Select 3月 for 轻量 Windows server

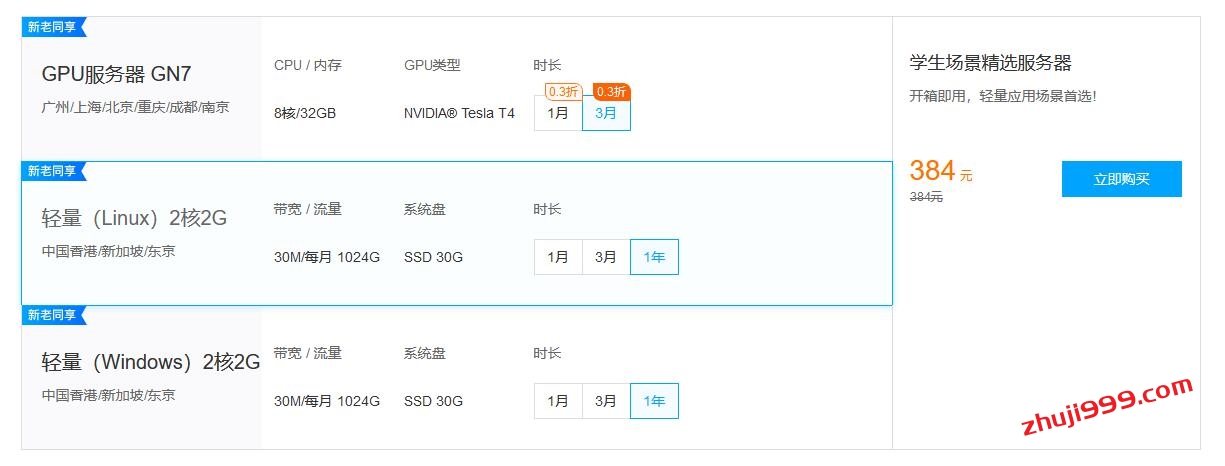606,401
